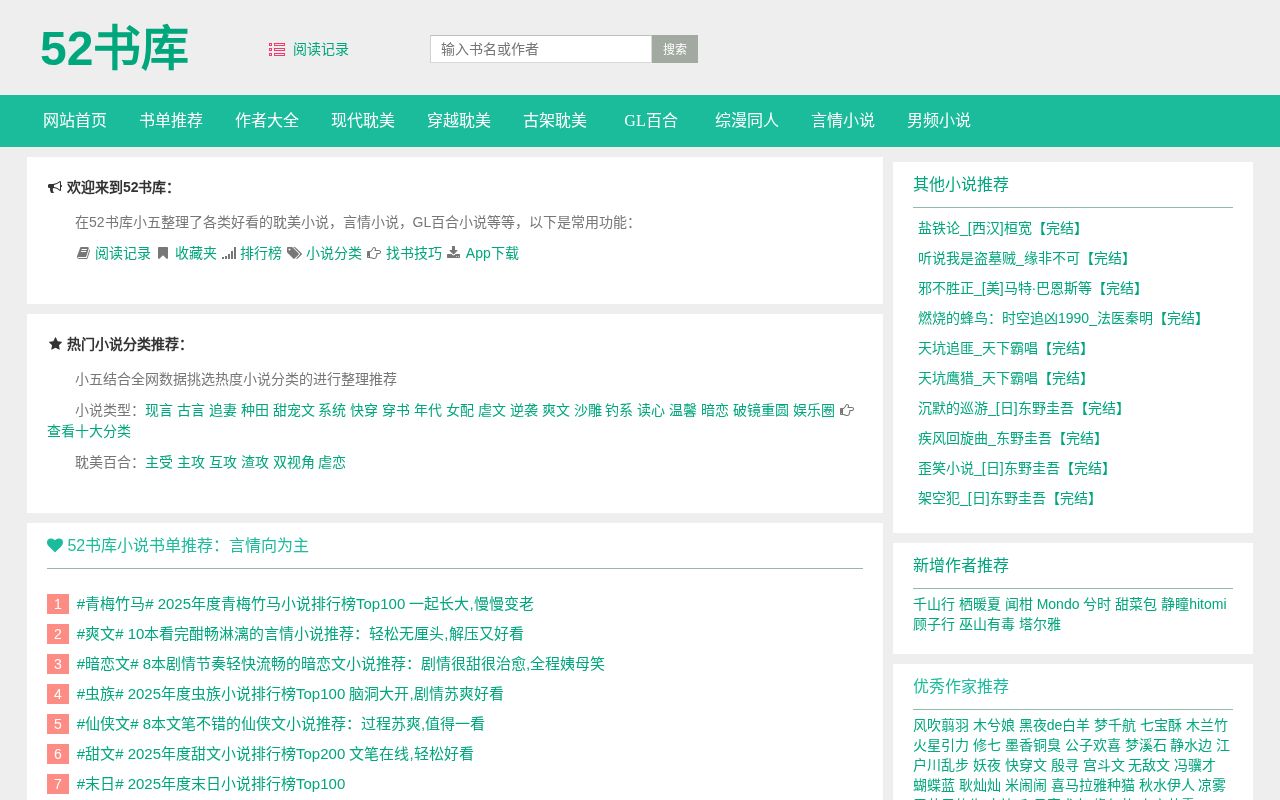Open the 盐铁论_[西汉]桓宽【完结】 link
The image size is (1280, 800).
1001,228
